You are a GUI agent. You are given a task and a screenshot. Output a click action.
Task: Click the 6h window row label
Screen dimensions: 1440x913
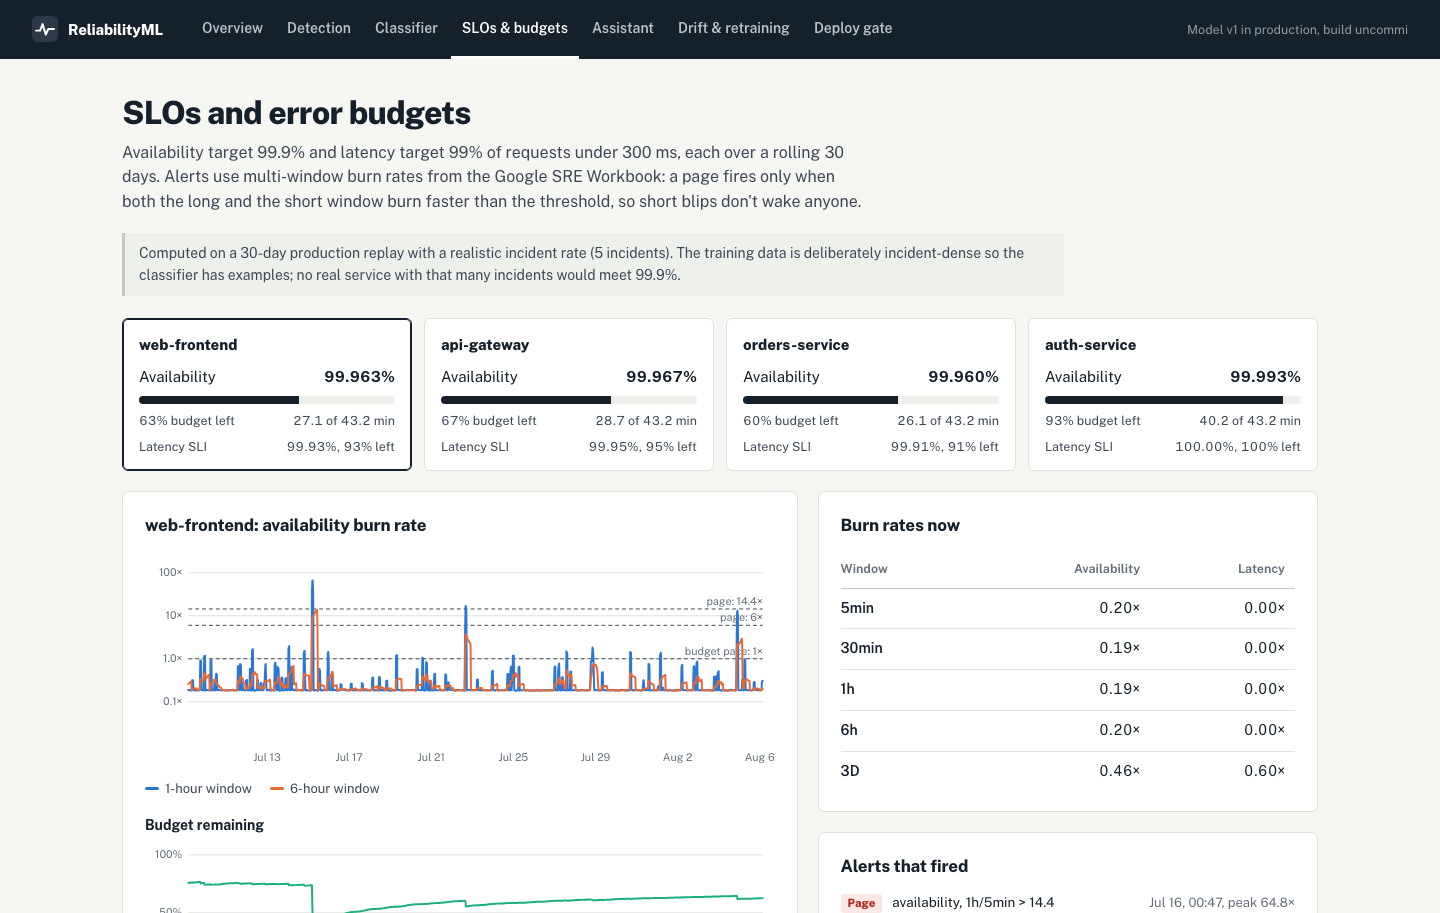click(x=849, y=730)
